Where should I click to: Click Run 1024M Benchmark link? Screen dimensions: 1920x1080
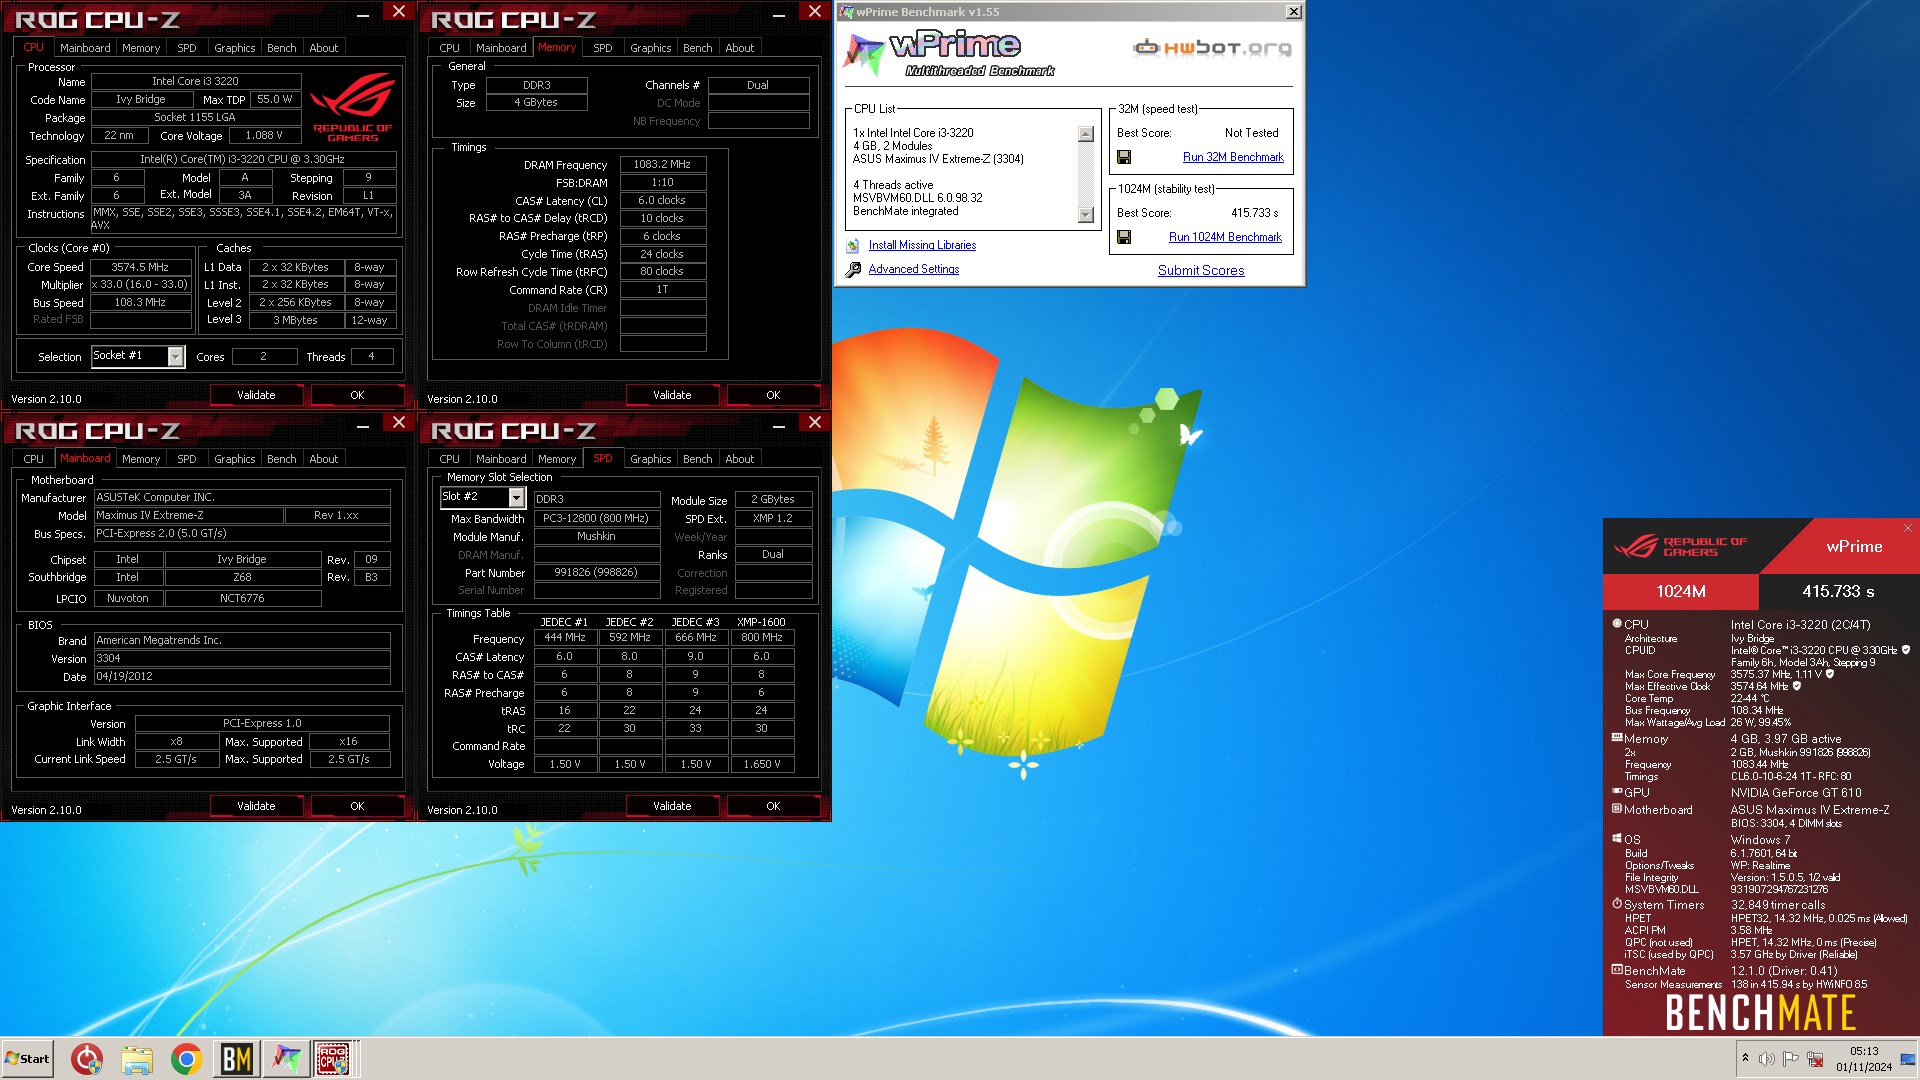[x=1225, y=237]
